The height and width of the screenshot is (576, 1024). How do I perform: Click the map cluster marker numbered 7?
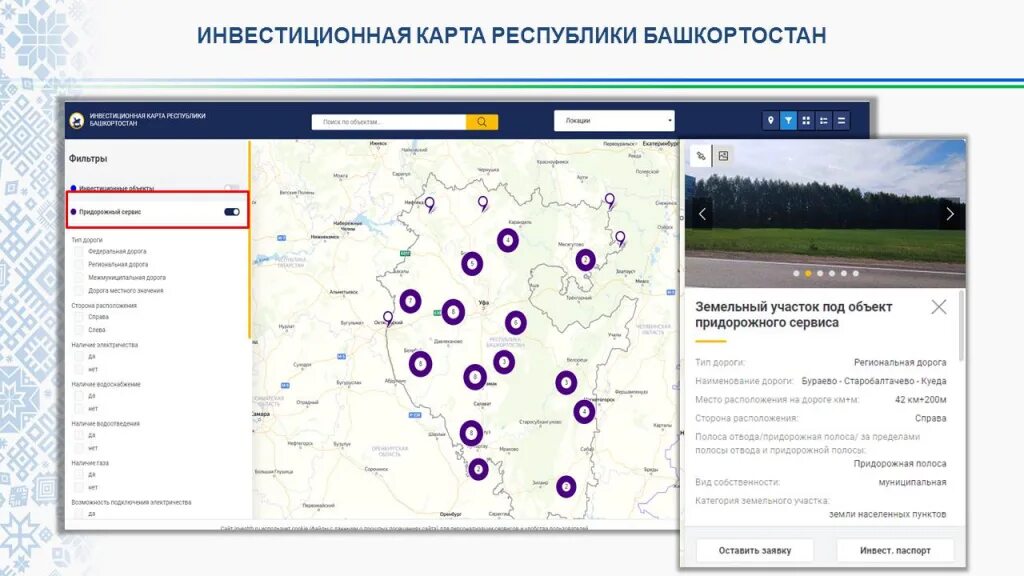tap(410, 301)
